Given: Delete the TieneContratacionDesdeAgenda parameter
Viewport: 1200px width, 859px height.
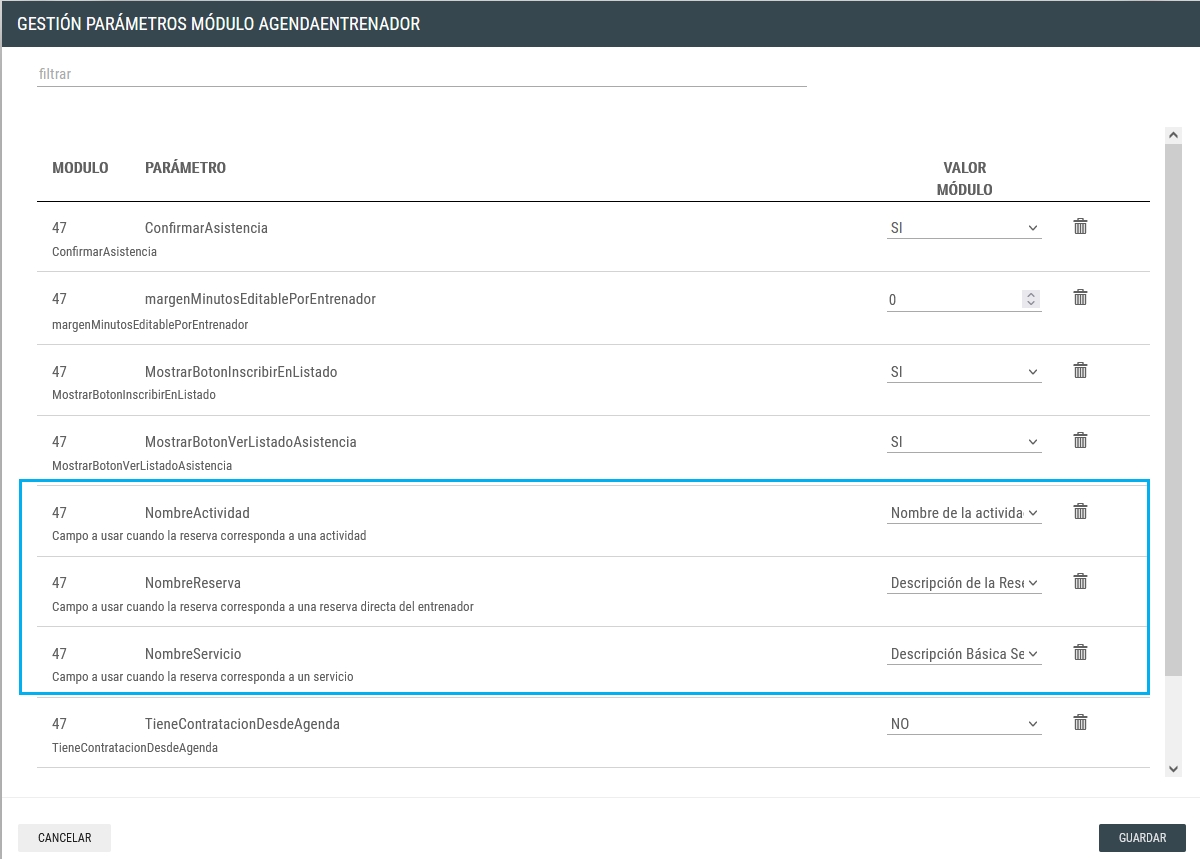Looking at the screenshot, I should [1080, 723].
